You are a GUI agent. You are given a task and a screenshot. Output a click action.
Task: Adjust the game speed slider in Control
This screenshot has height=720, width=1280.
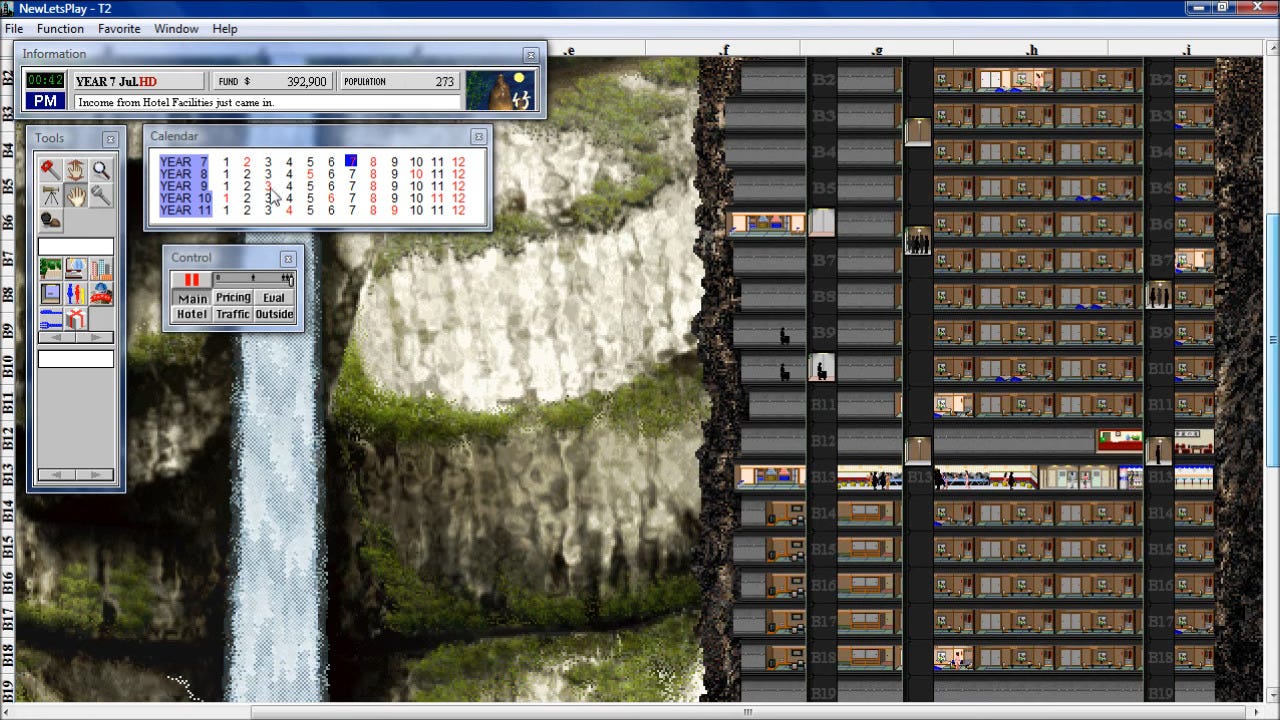[254, 279]
